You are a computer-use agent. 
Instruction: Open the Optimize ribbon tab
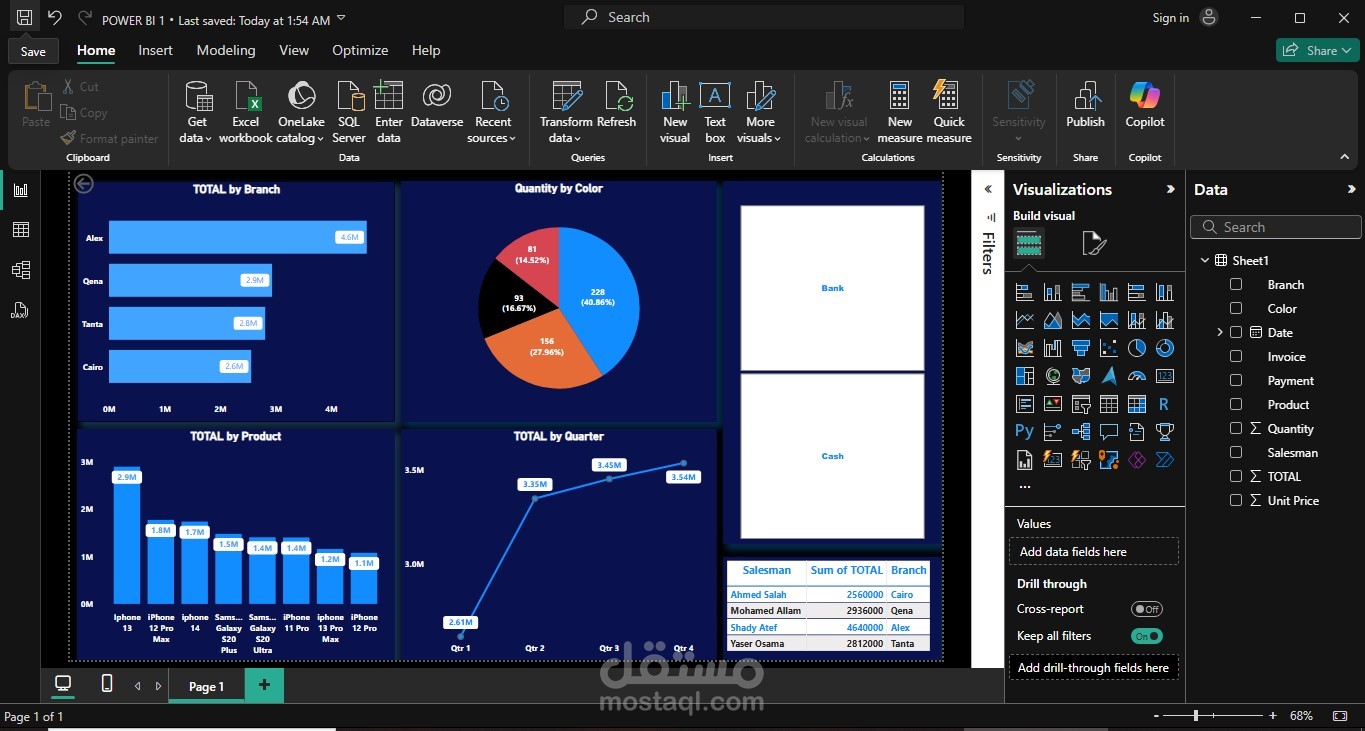(360, 50)
